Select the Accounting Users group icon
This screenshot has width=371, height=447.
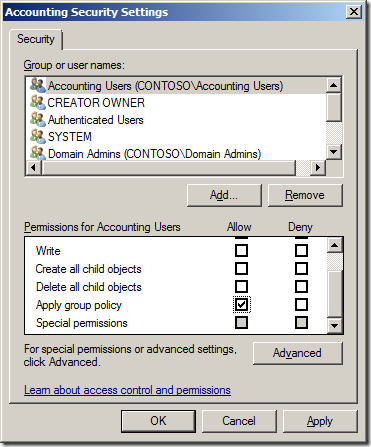click(37, 85)
